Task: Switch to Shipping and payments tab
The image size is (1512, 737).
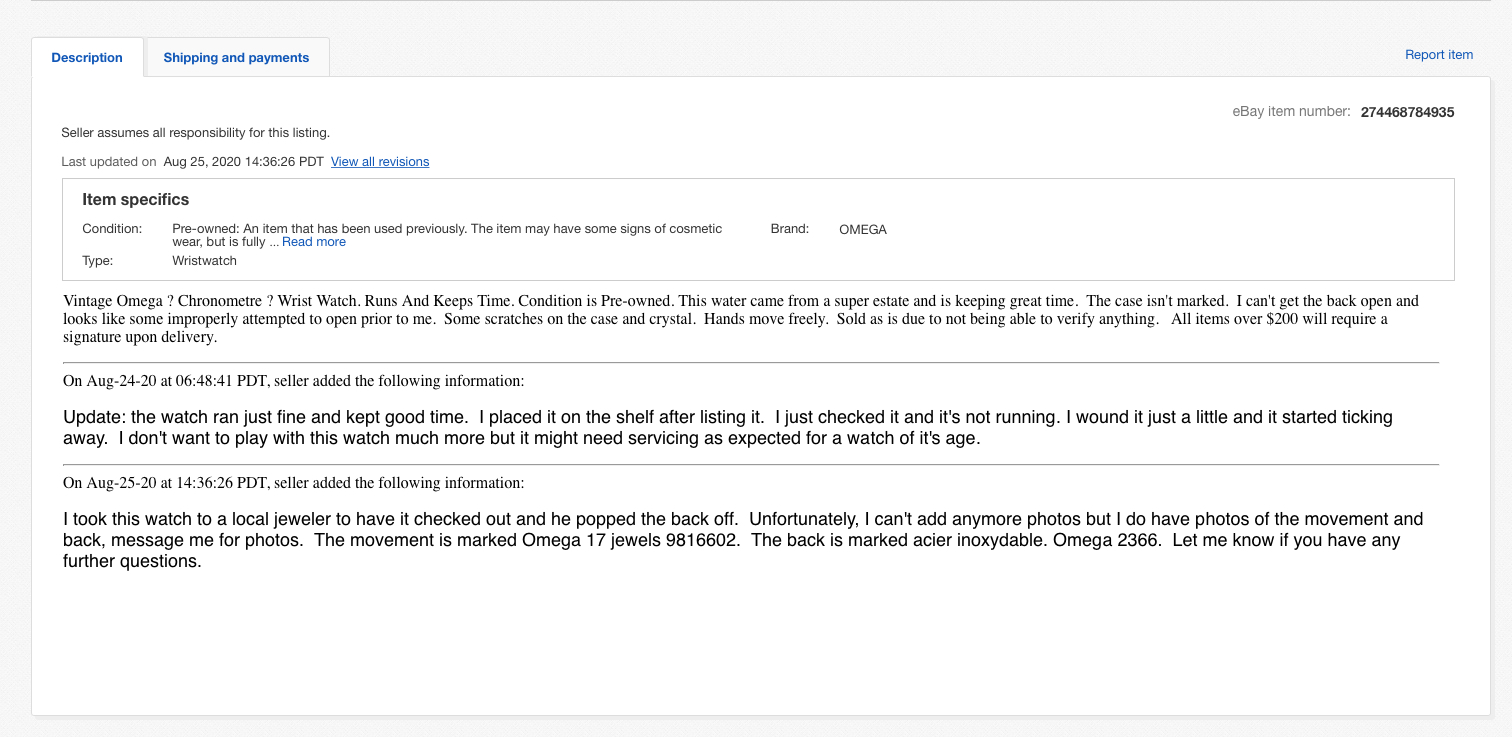Action: point(236,58)
